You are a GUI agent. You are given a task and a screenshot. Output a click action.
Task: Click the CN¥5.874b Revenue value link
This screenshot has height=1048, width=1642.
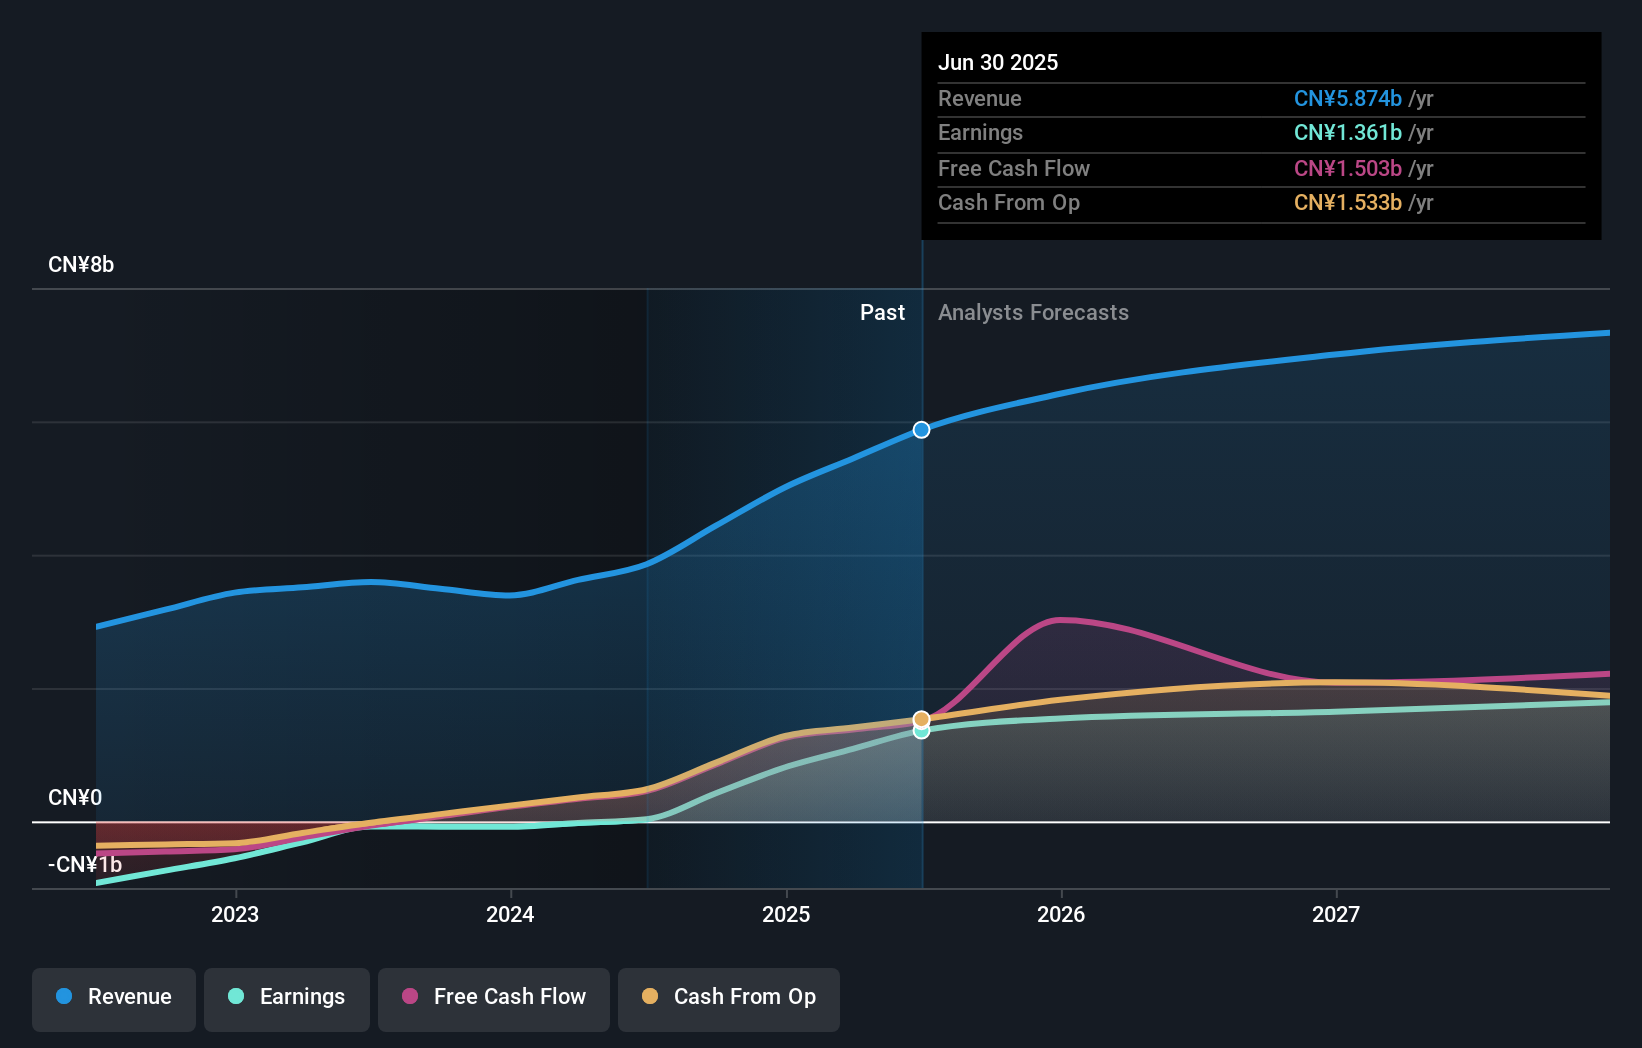1348,99
